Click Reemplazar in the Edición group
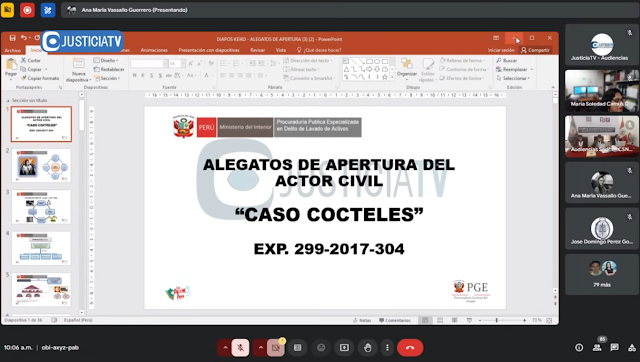The width and height of the screenshot is (640, 362). [x=514, y=69]
